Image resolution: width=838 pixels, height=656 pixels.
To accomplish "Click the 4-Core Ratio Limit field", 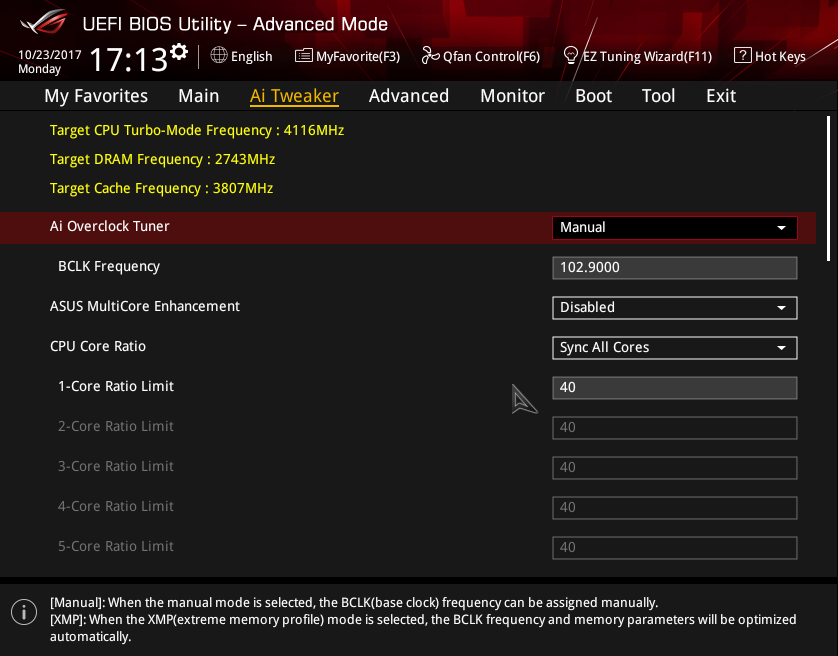I will pos(674,508).
